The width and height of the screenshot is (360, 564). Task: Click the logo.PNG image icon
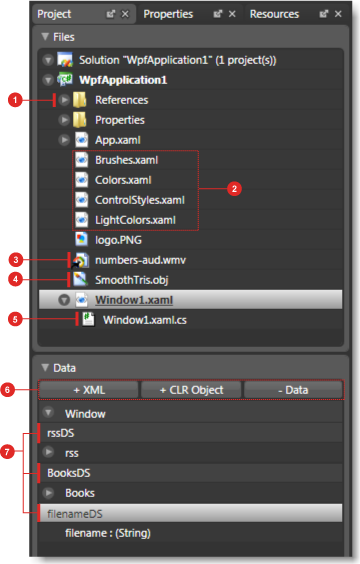(x=82, y=239)
